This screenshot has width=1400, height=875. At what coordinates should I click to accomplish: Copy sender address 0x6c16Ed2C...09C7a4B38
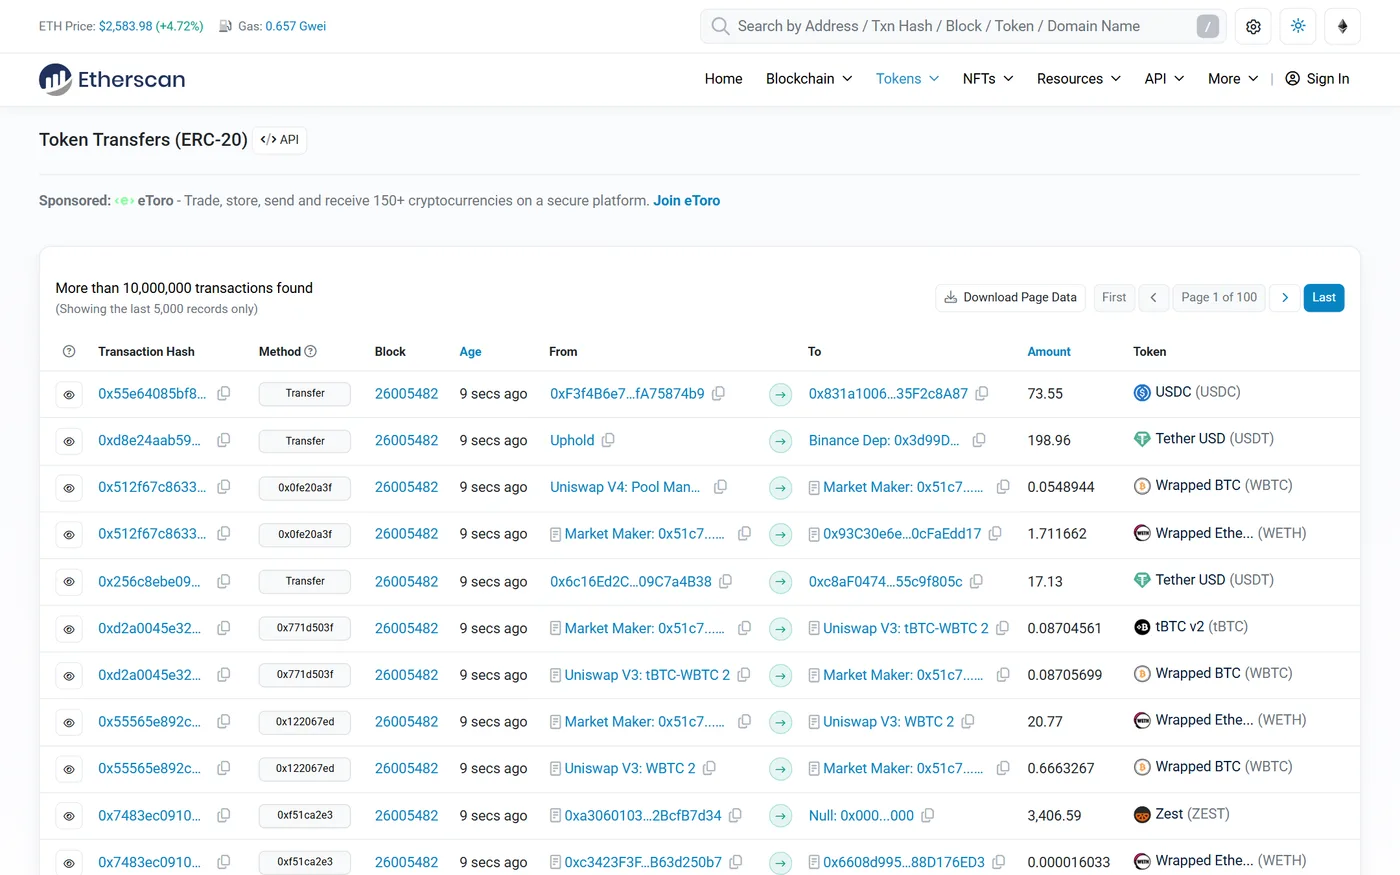(726, 581)
